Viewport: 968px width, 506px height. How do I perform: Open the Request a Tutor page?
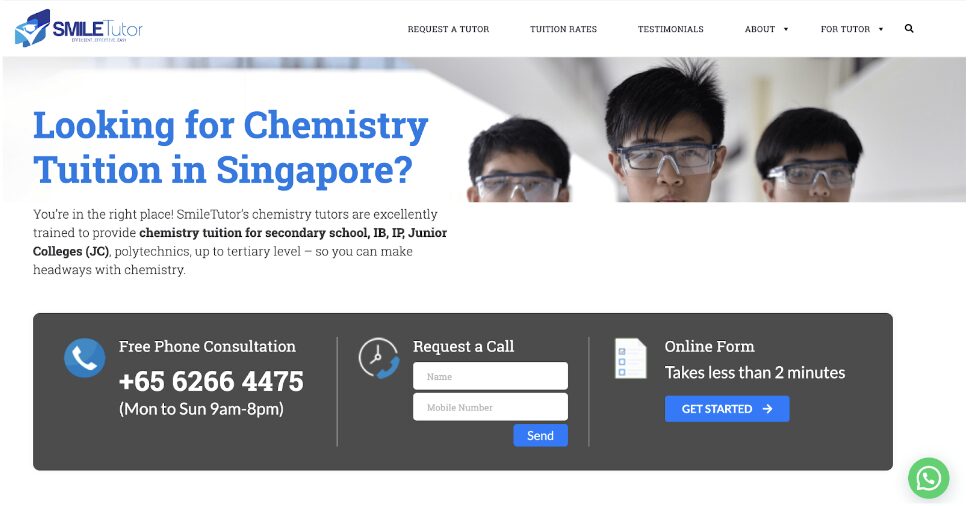[x=448, y=29]
